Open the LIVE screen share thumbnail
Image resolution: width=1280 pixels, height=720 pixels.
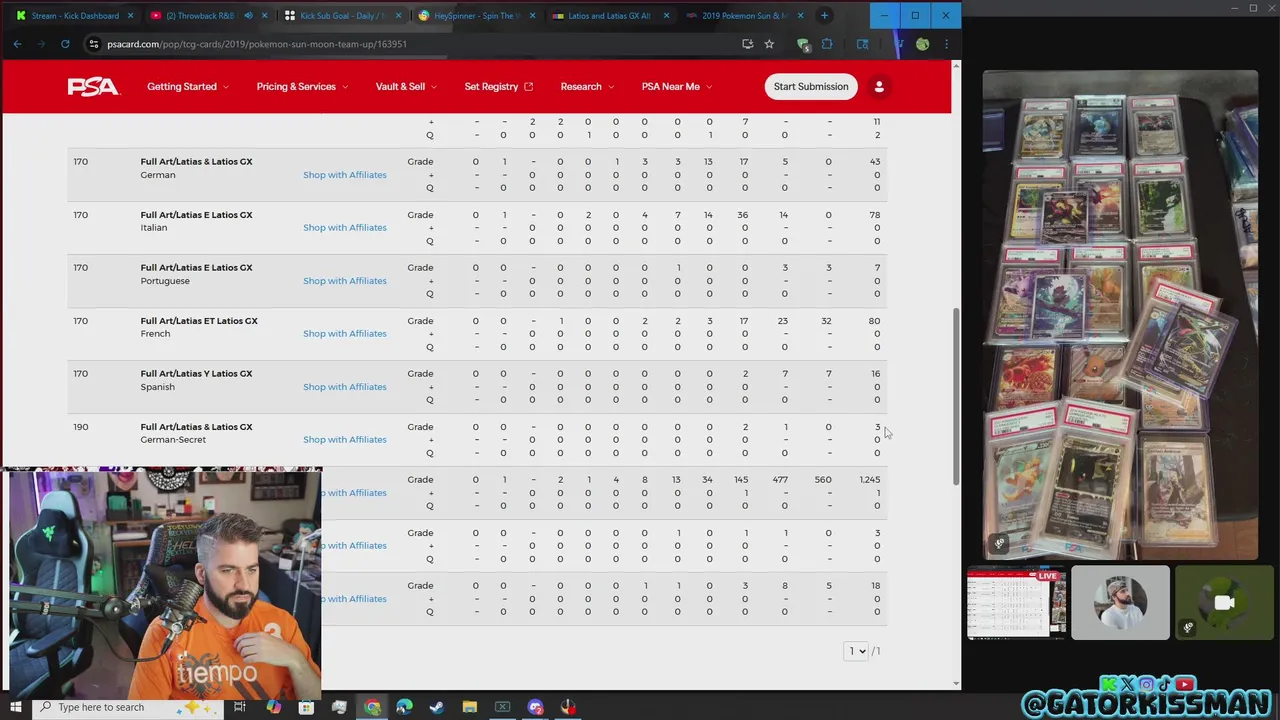[x=1016, y=603]
